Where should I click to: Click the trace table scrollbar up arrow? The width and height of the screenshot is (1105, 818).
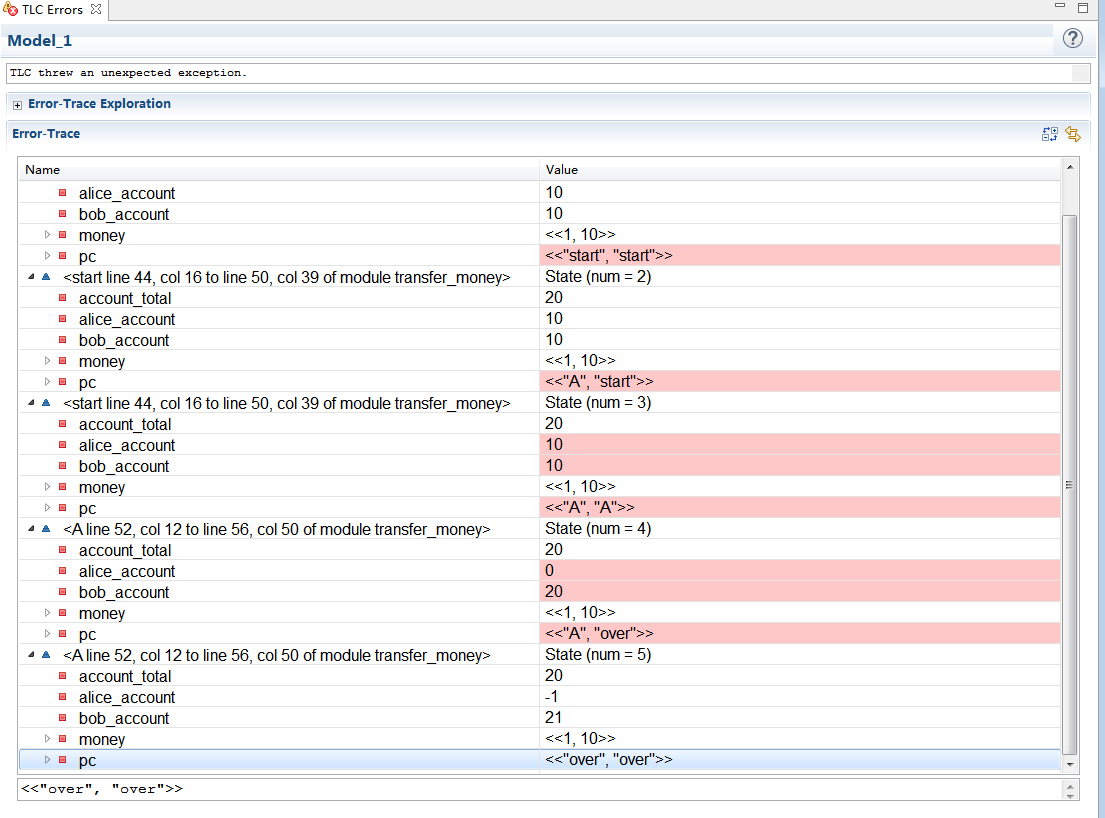click(x=1070, y=168)
